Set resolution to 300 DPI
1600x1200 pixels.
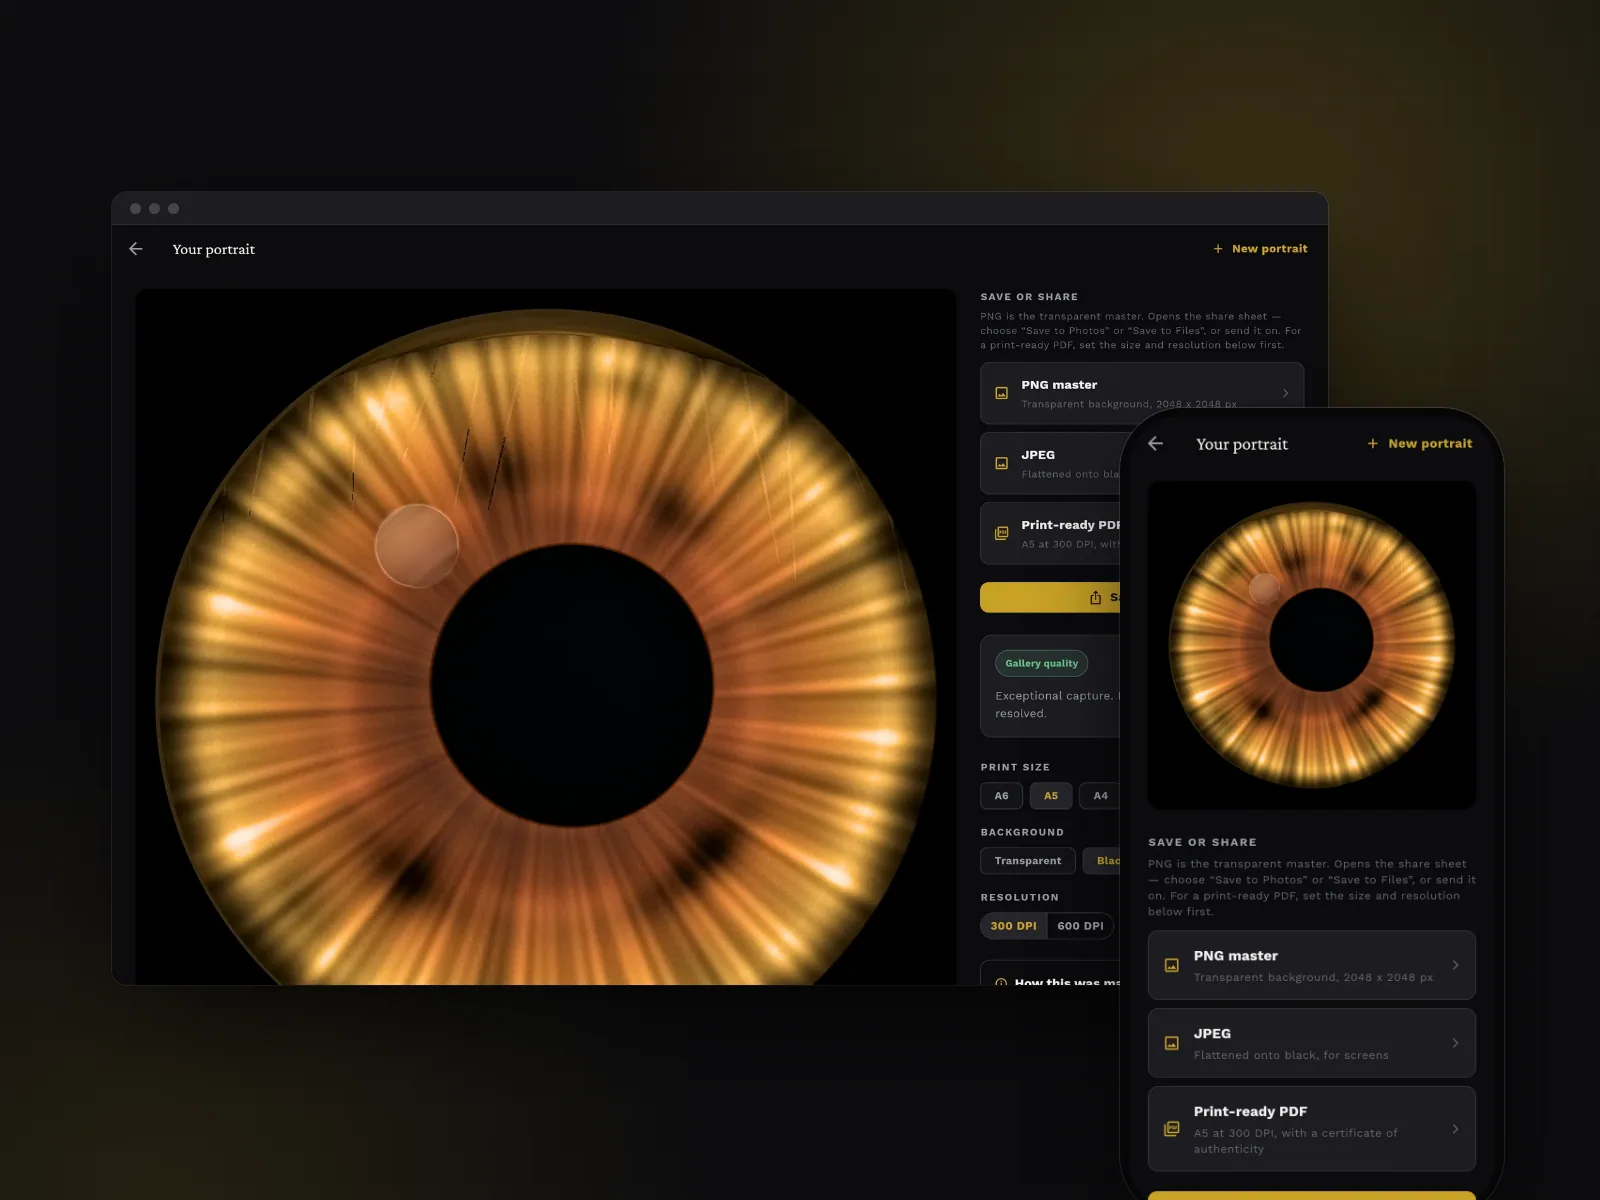tap(1013, 926)
